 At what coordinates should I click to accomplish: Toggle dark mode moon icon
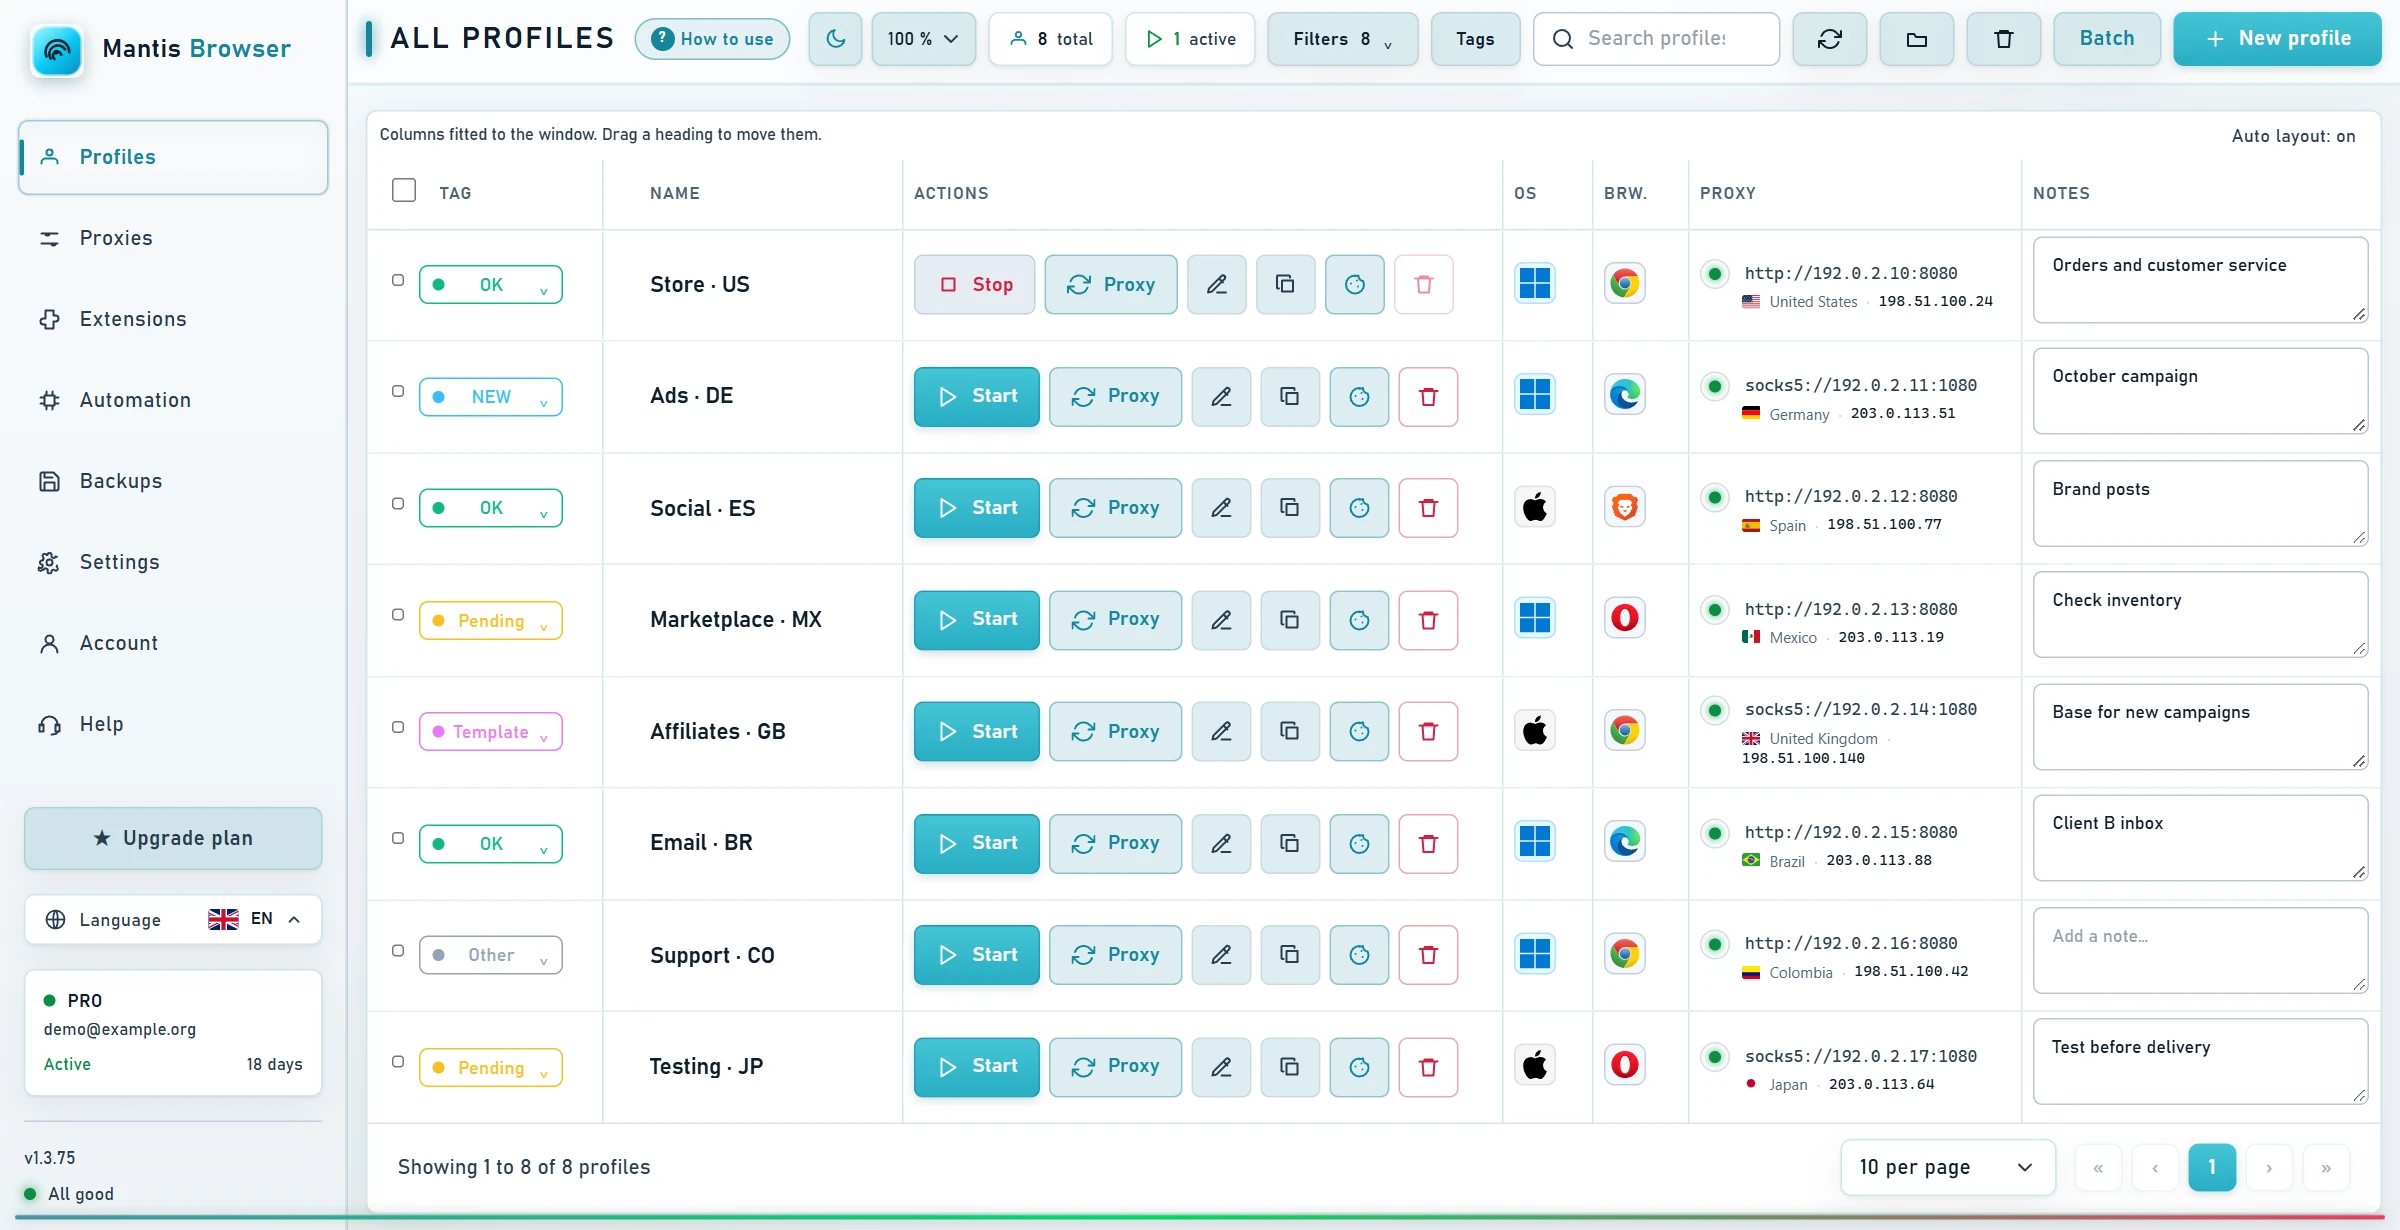[x=835, y=39]
